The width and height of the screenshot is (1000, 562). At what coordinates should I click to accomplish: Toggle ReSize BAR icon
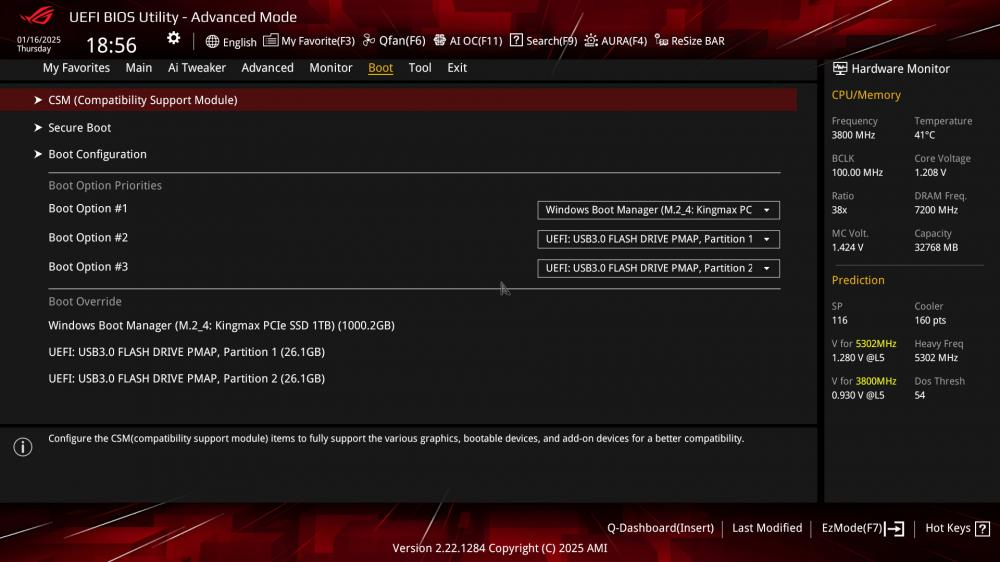coord(661,41)
